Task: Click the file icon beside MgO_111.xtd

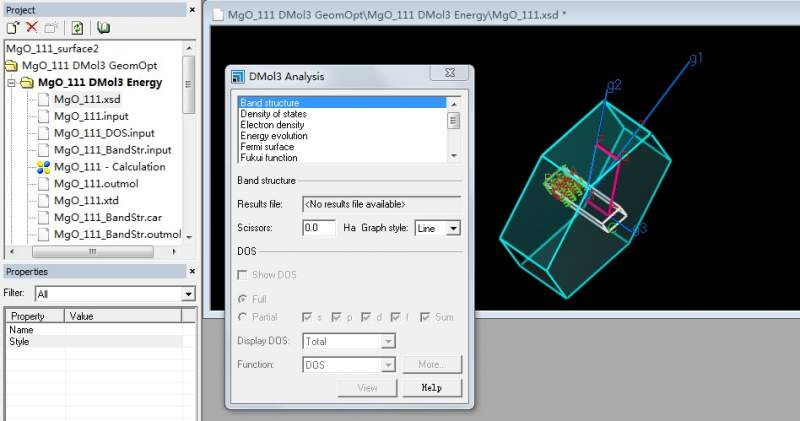Action: [x=44, y=201]
